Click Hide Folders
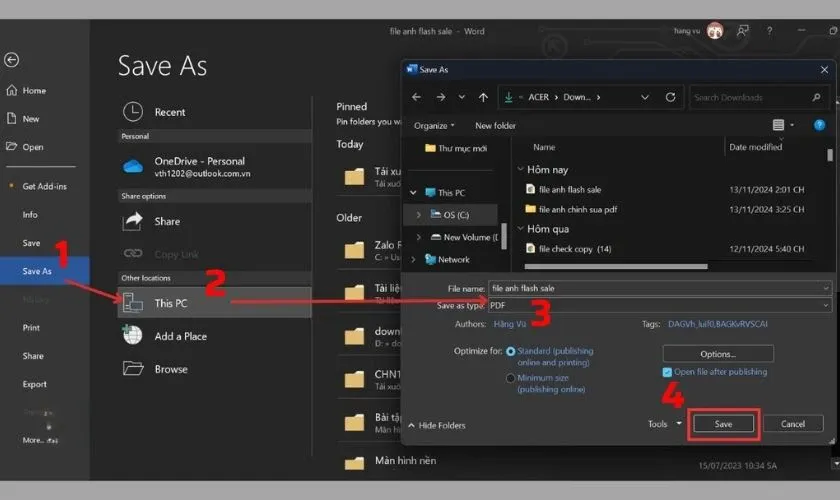The height and width of the screenshot is (500, 840). coord(437,425)
